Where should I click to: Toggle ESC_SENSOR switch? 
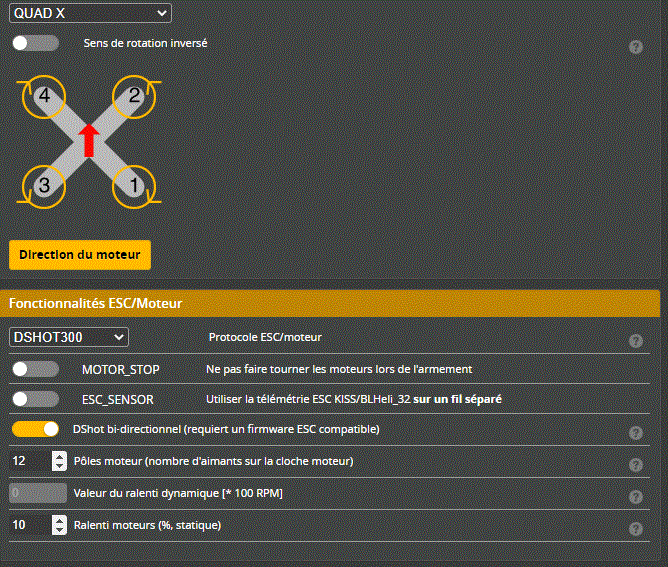tap(35, 399)
